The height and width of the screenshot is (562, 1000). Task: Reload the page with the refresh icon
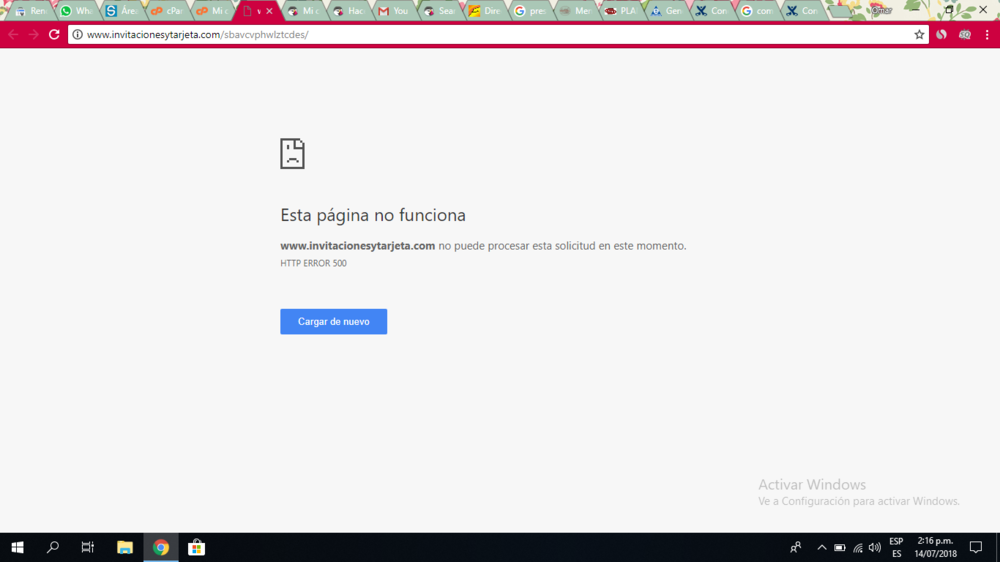(54, 34)
